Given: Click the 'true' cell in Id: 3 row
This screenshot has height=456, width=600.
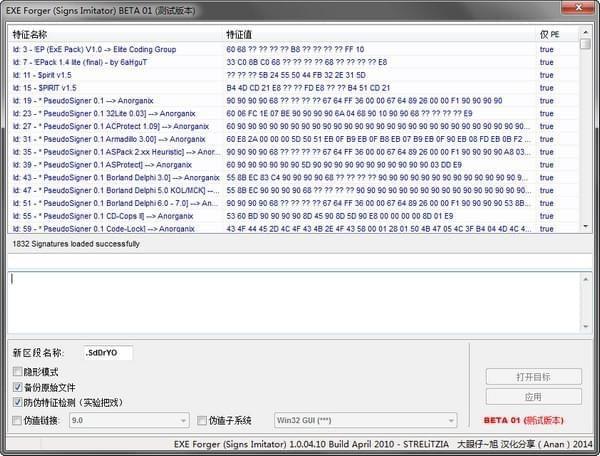Looking at the screenshot, I should [x=546, y=49].
